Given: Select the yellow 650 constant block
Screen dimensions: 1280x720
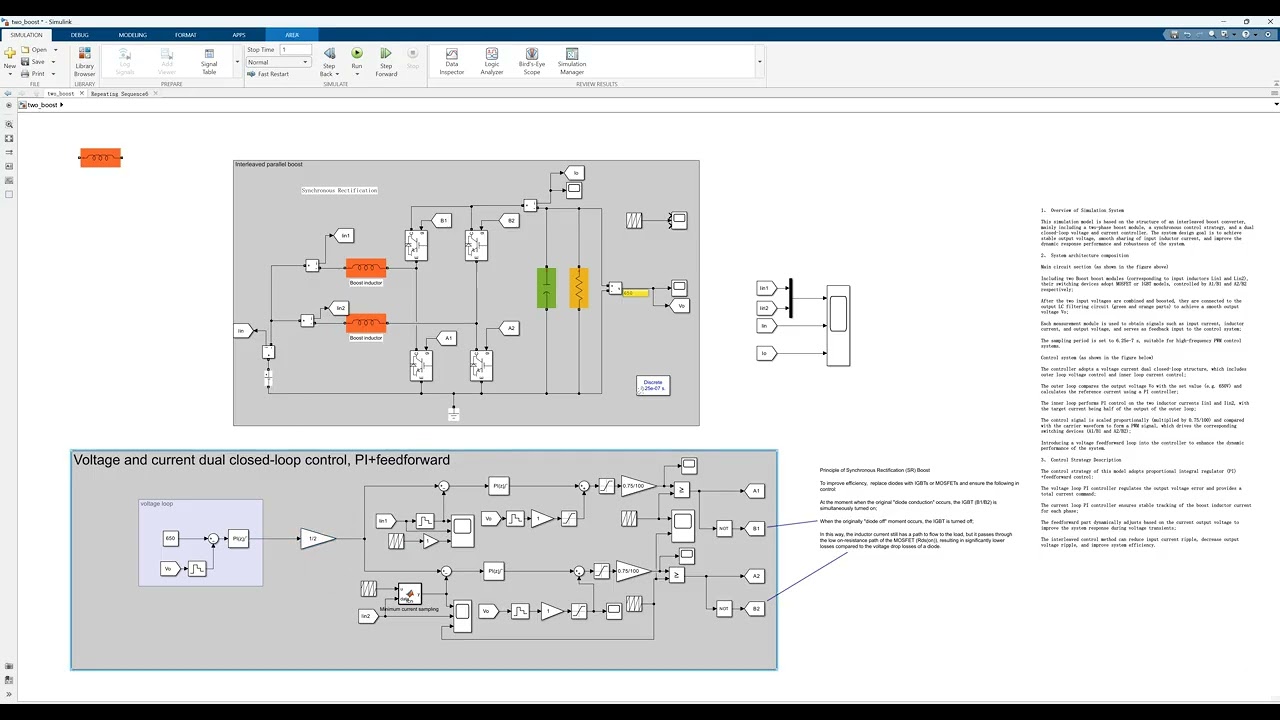Looking at the screenshot, I should [635, 293].
